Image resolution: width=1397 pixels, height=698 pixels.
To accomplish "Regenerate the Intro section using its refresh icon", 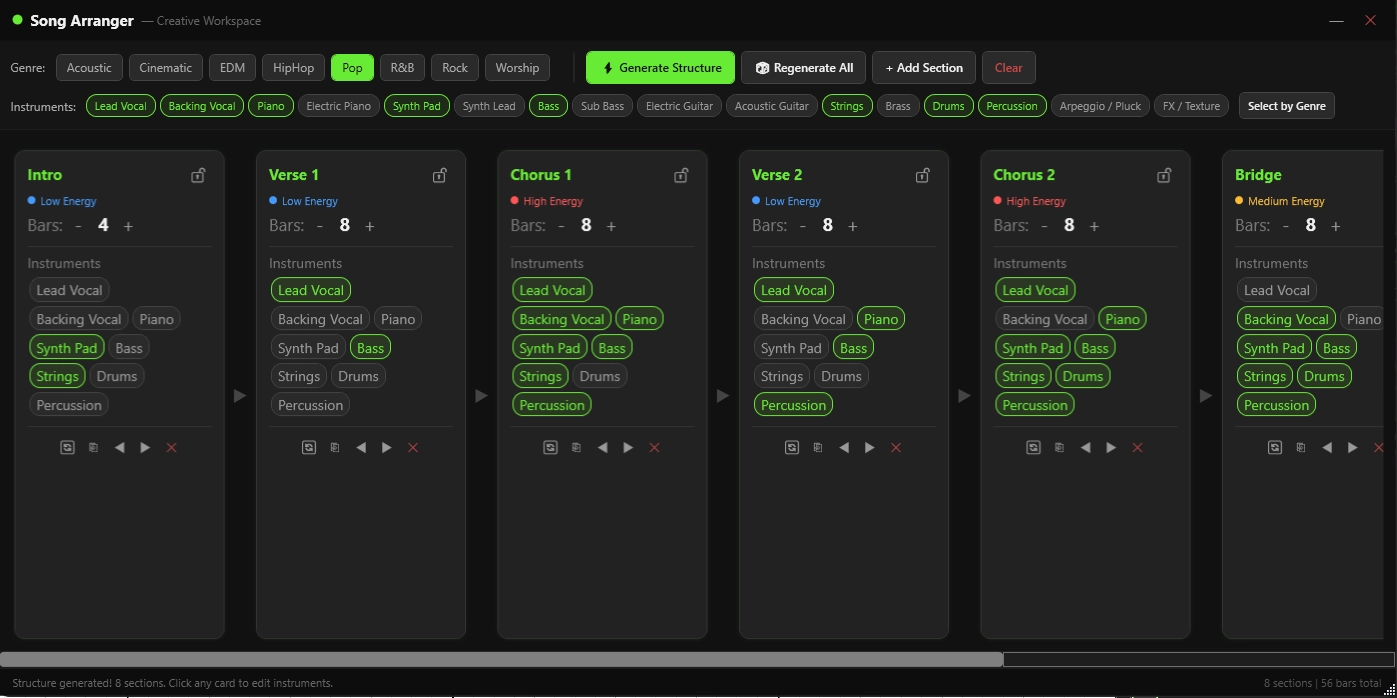I will pyautogui.click(x=67, y=447).
